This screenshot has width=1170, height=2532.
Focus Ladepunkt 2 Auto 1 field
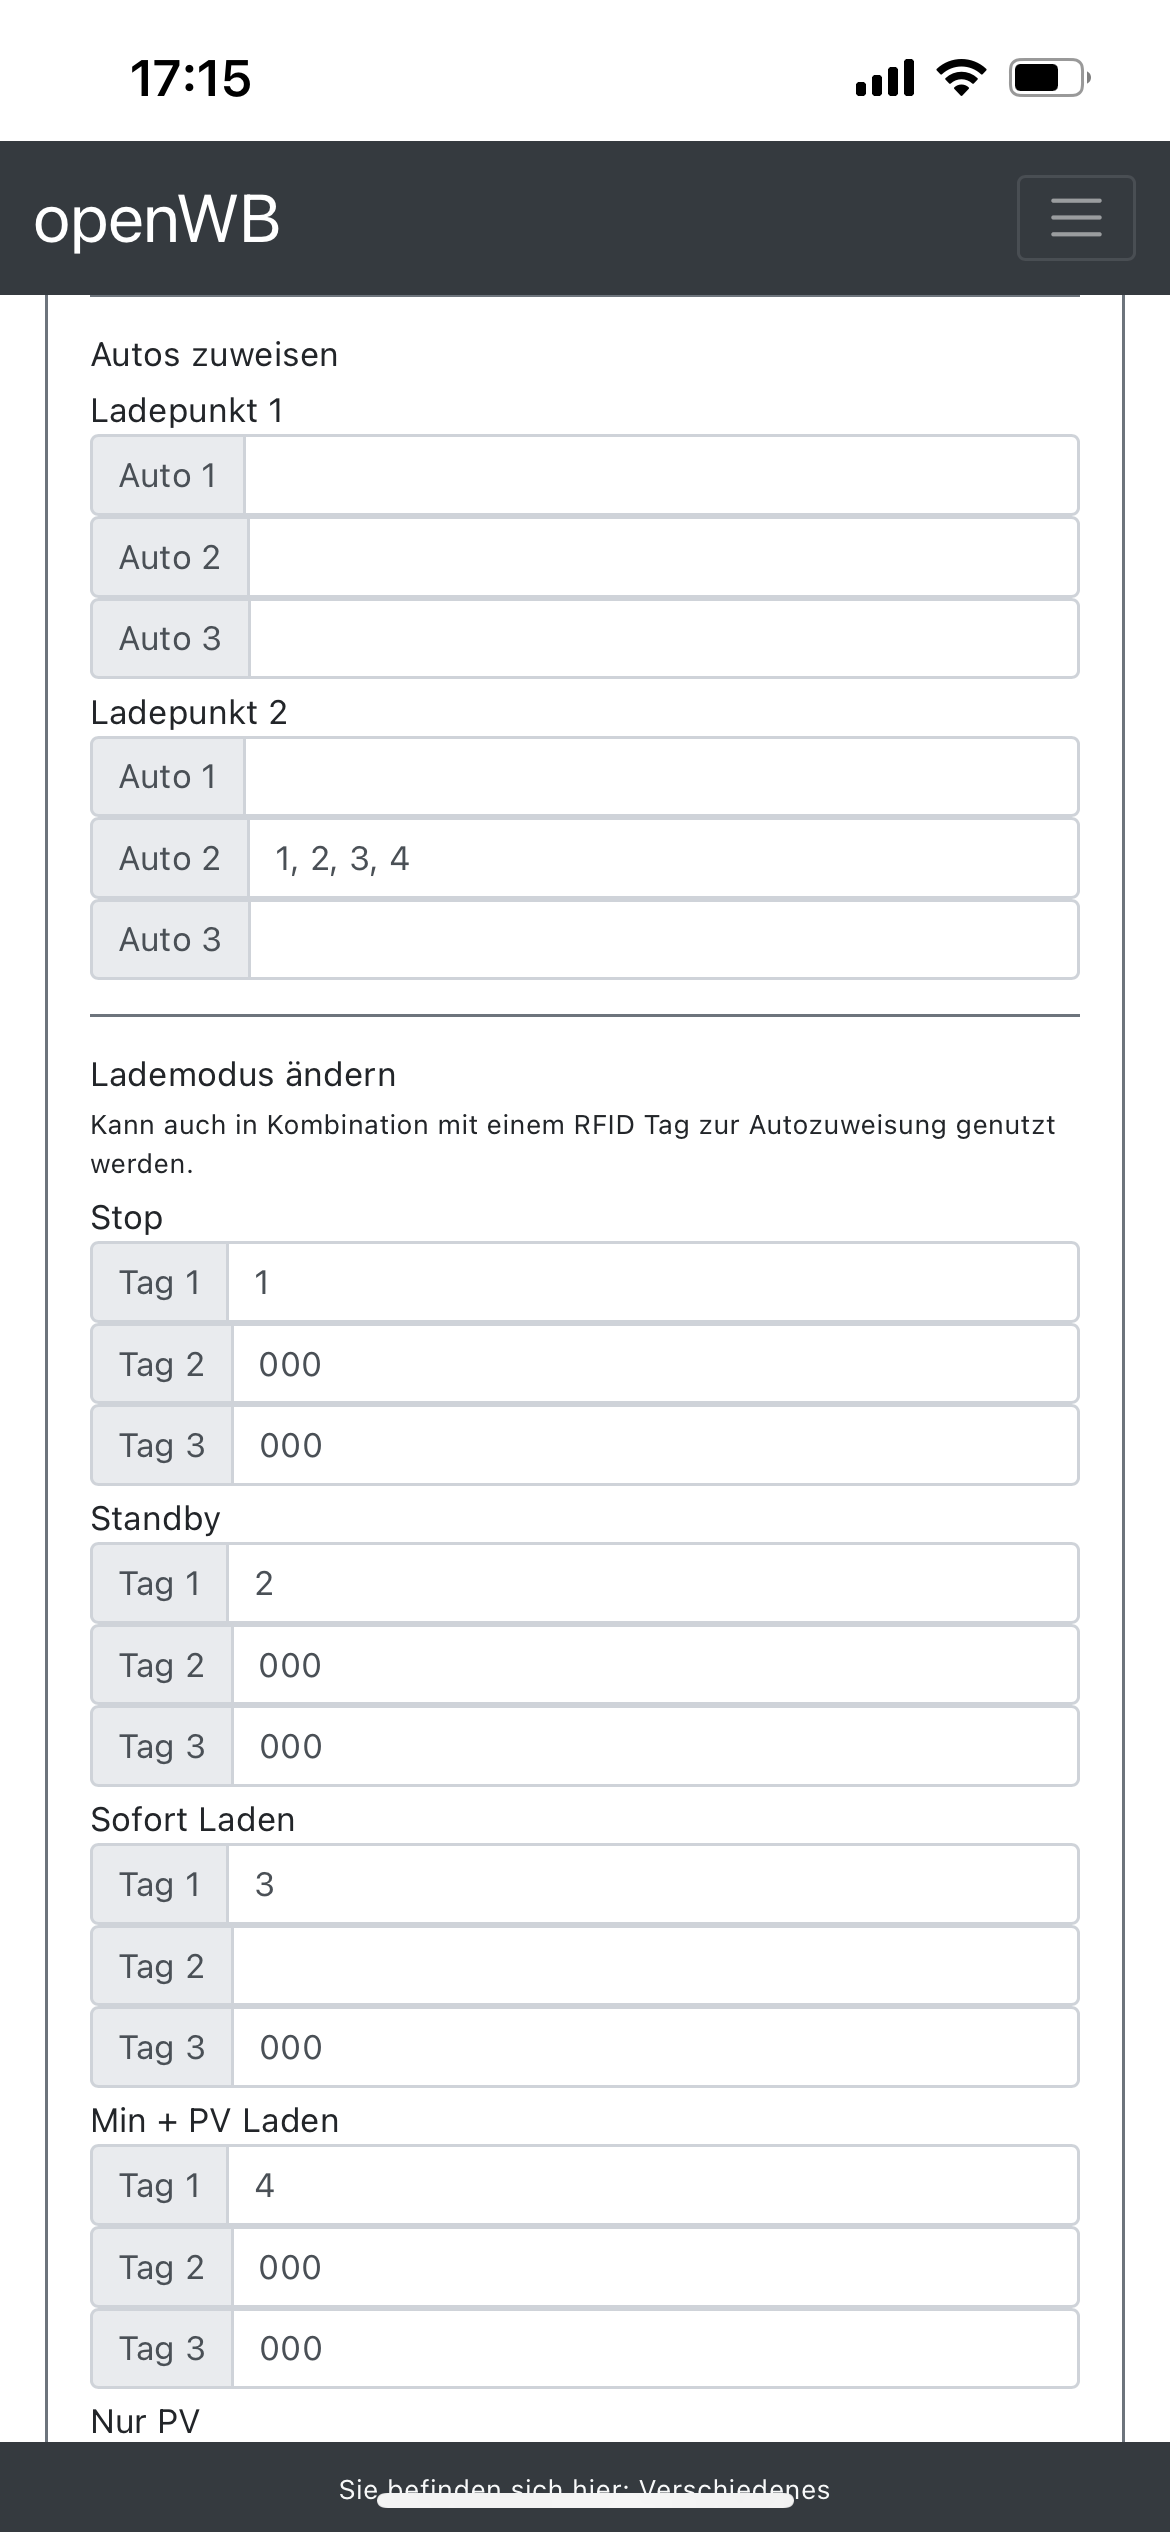[661, 776]
